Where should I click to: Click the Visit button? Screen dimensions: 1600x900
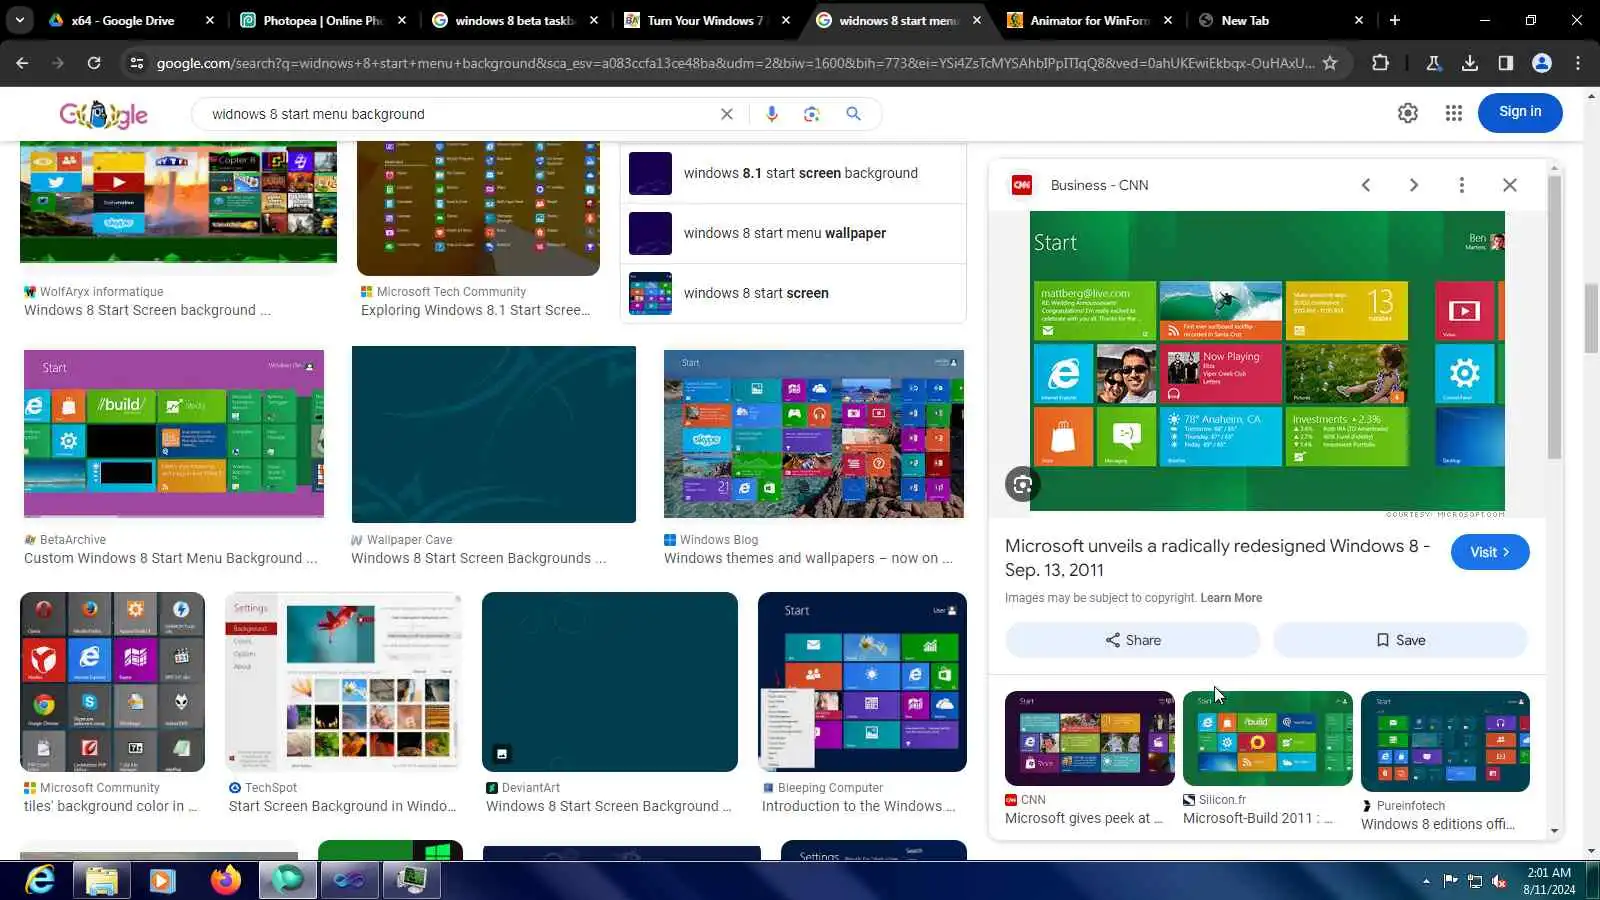click(1490, 552)
